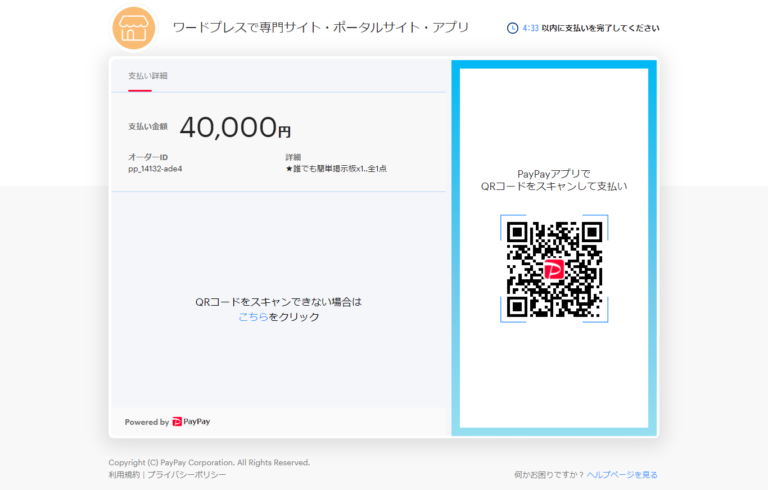The width and height of the screenshot is (768, 490).
Task: Select the 支払い詳細 tab
Action: (147, 76)
